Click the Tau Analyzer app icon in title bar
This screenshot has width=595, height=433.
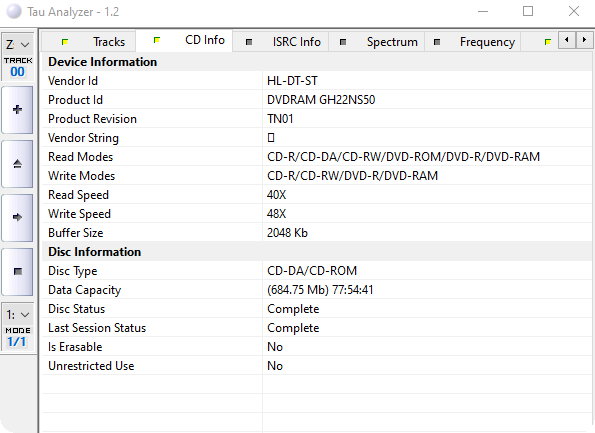pyautogui.click(x=14, y=11)
